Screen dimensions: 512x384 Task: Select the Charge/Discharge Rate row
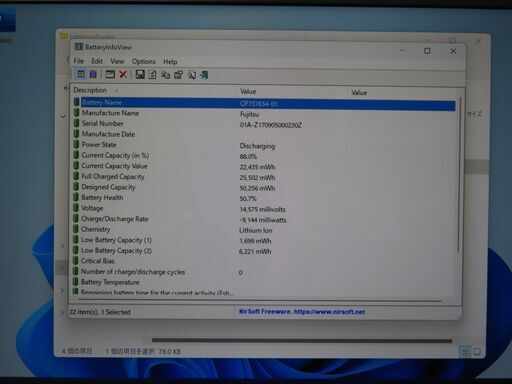pyautogui.click(x=264, y=219)
